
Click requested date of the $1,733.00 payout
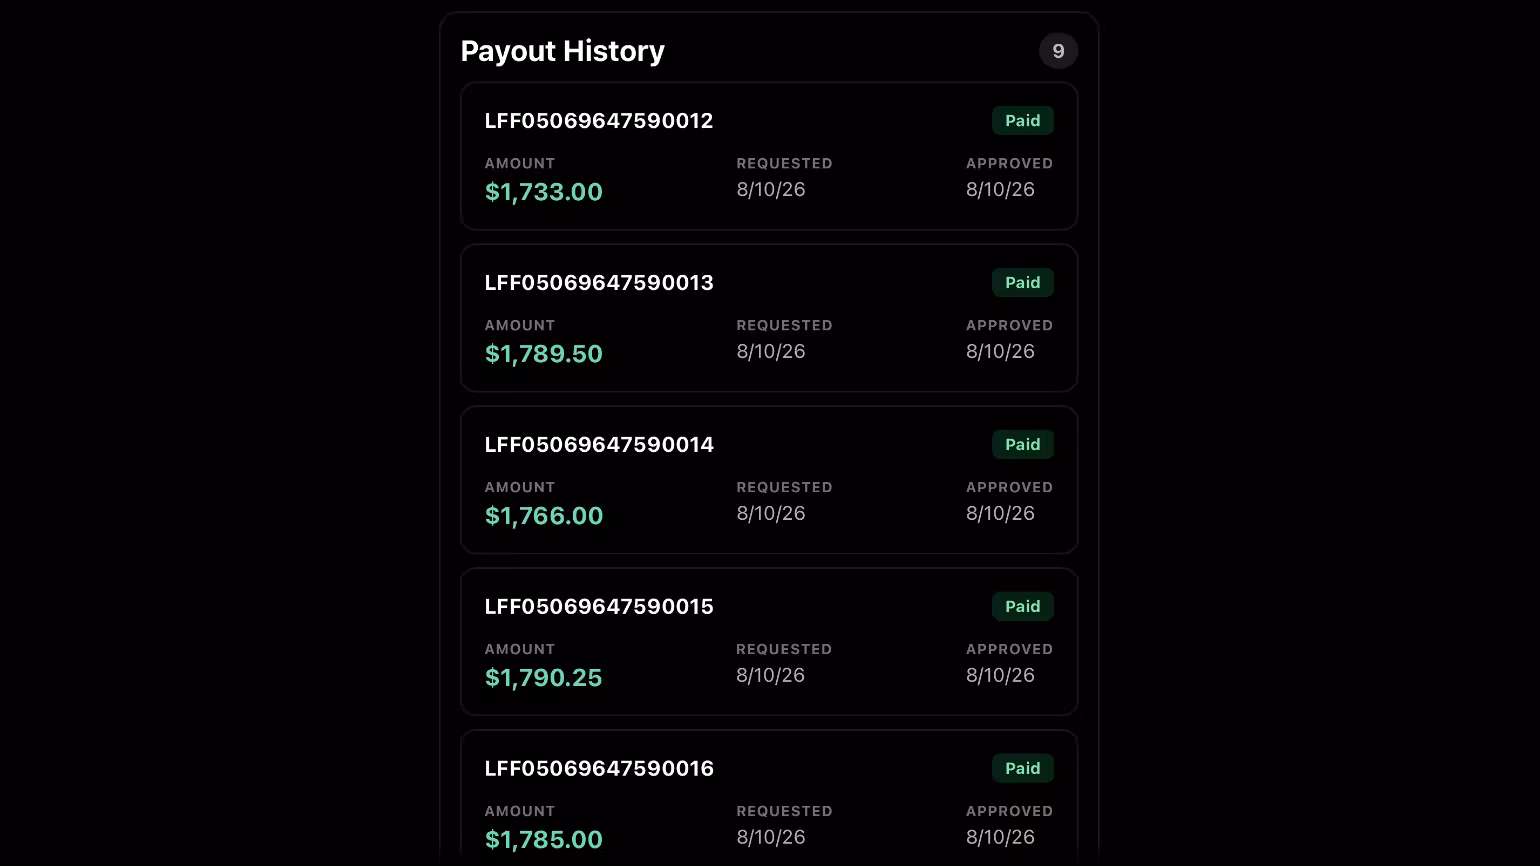tap(771, 190)
